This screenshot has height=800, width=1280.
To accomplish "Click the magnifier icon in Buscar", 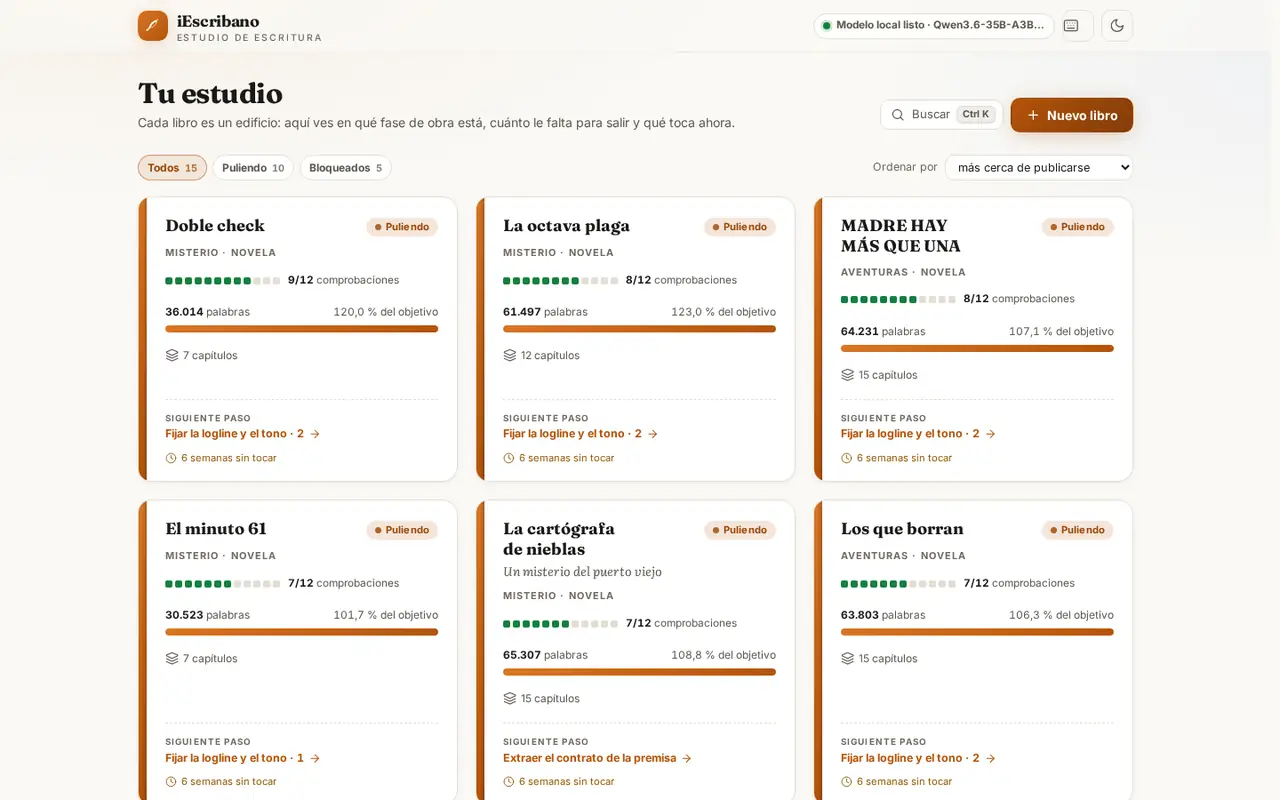I will (x=898, y=115).
